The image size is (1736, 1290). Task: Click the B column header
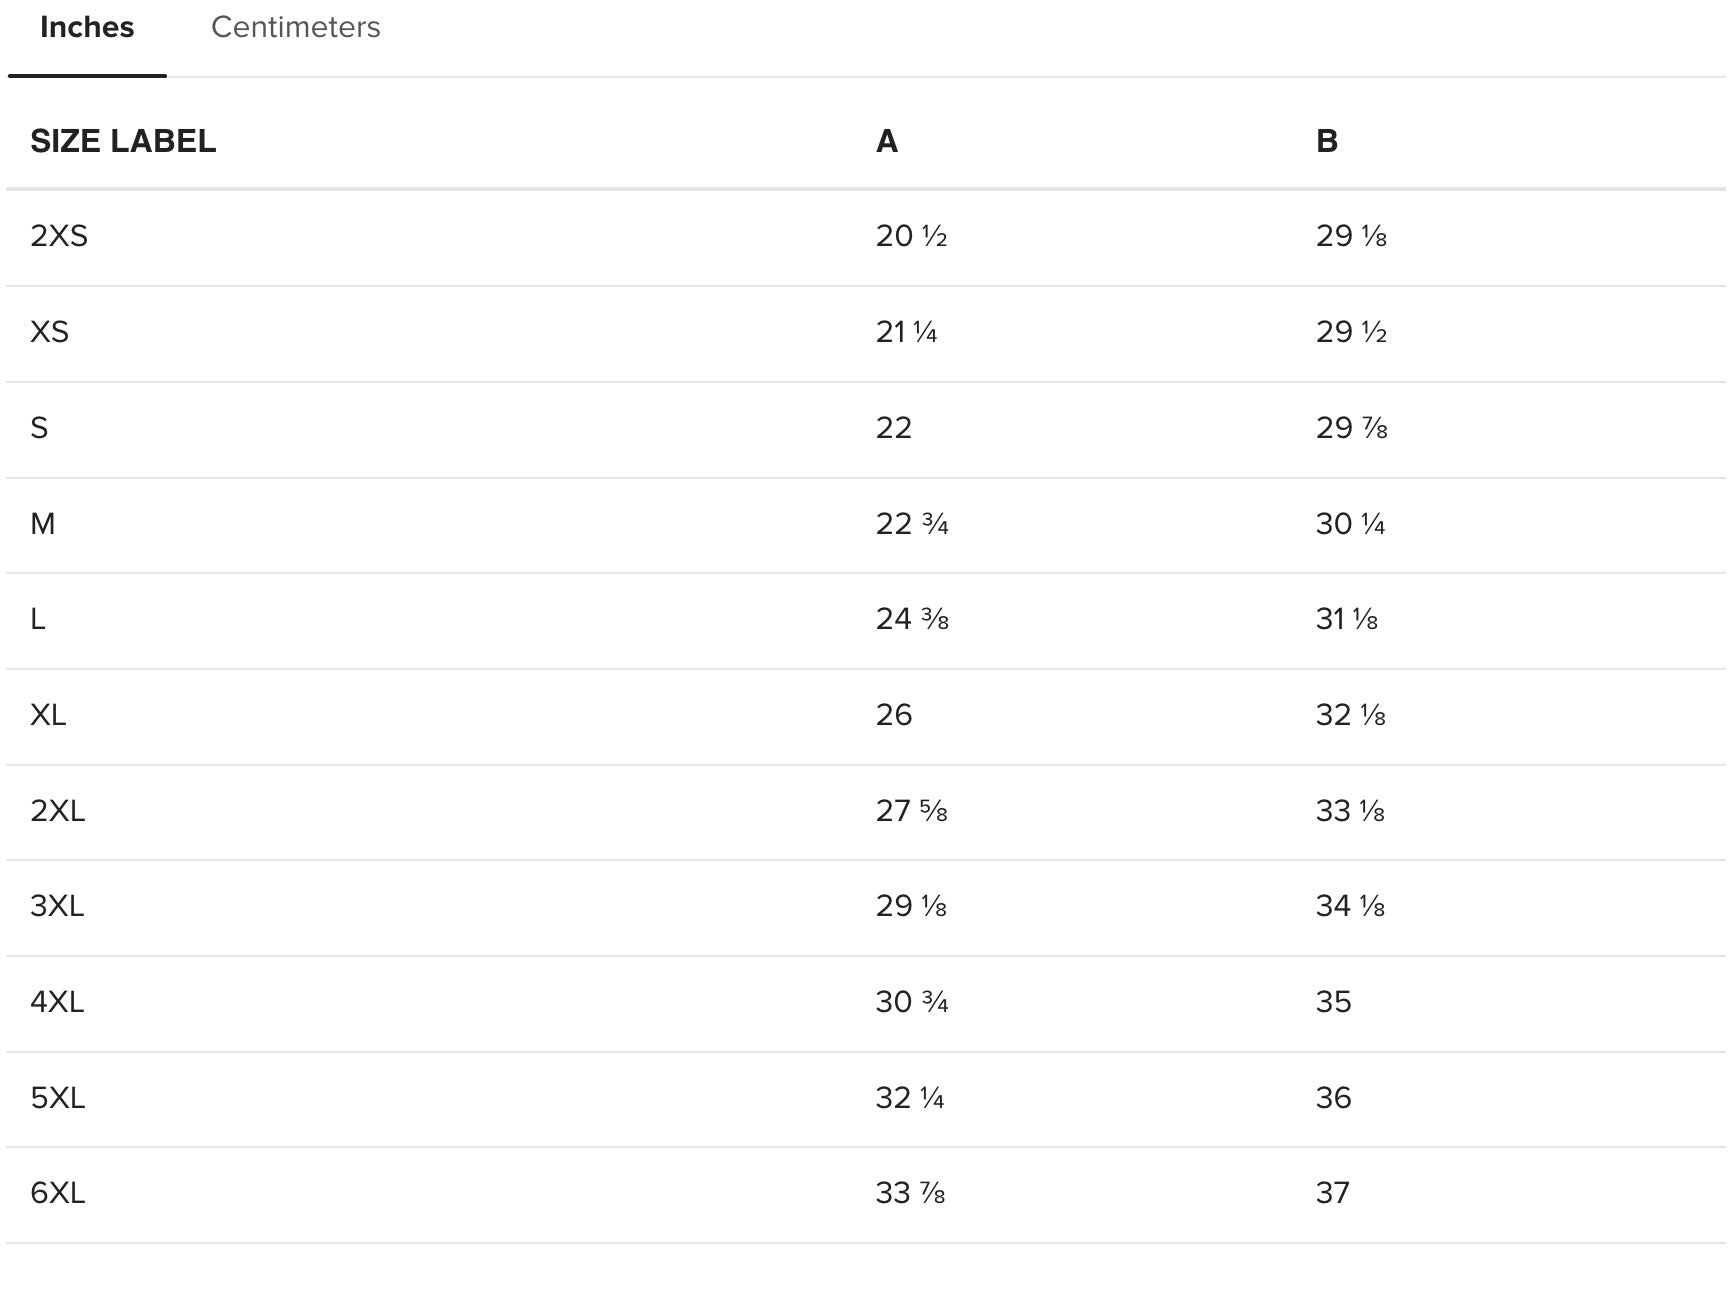(1326, 141)
